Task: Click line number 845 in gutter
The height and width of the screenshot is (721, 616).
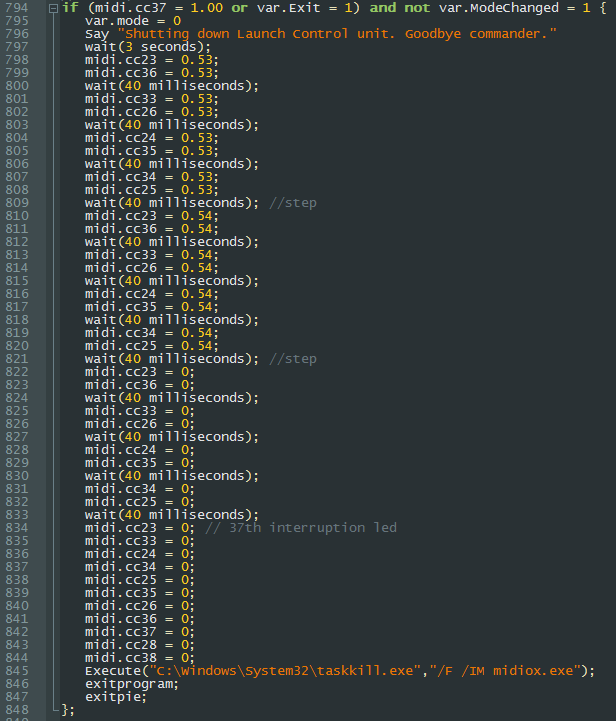Action: click(17, 671)
